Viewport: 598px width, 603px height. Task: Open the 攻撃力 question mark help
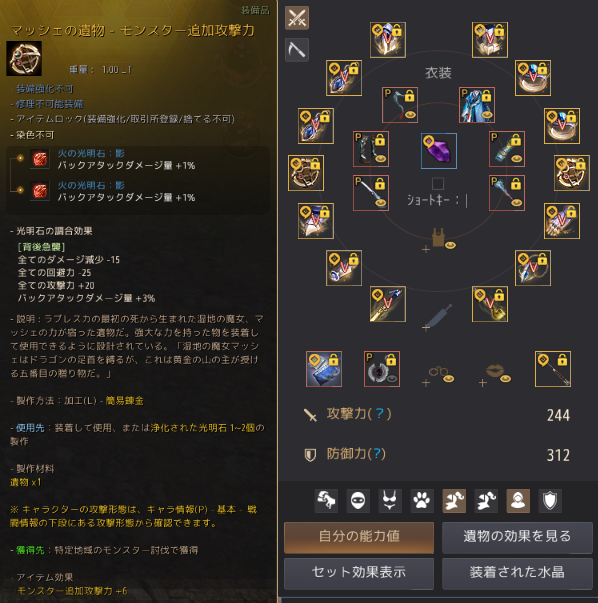tap(380, 414)
